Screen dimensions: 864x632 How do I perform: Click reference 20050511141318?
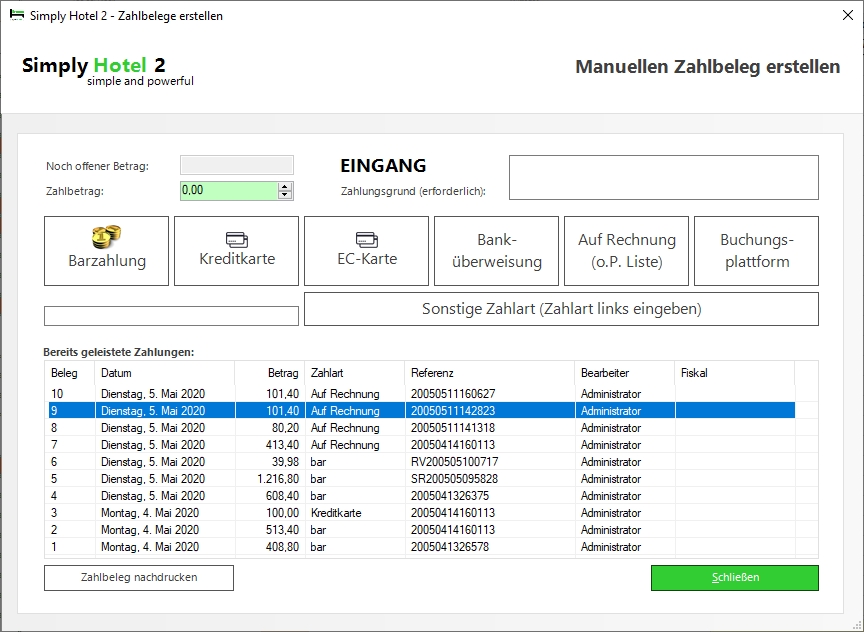coord(453,428)
